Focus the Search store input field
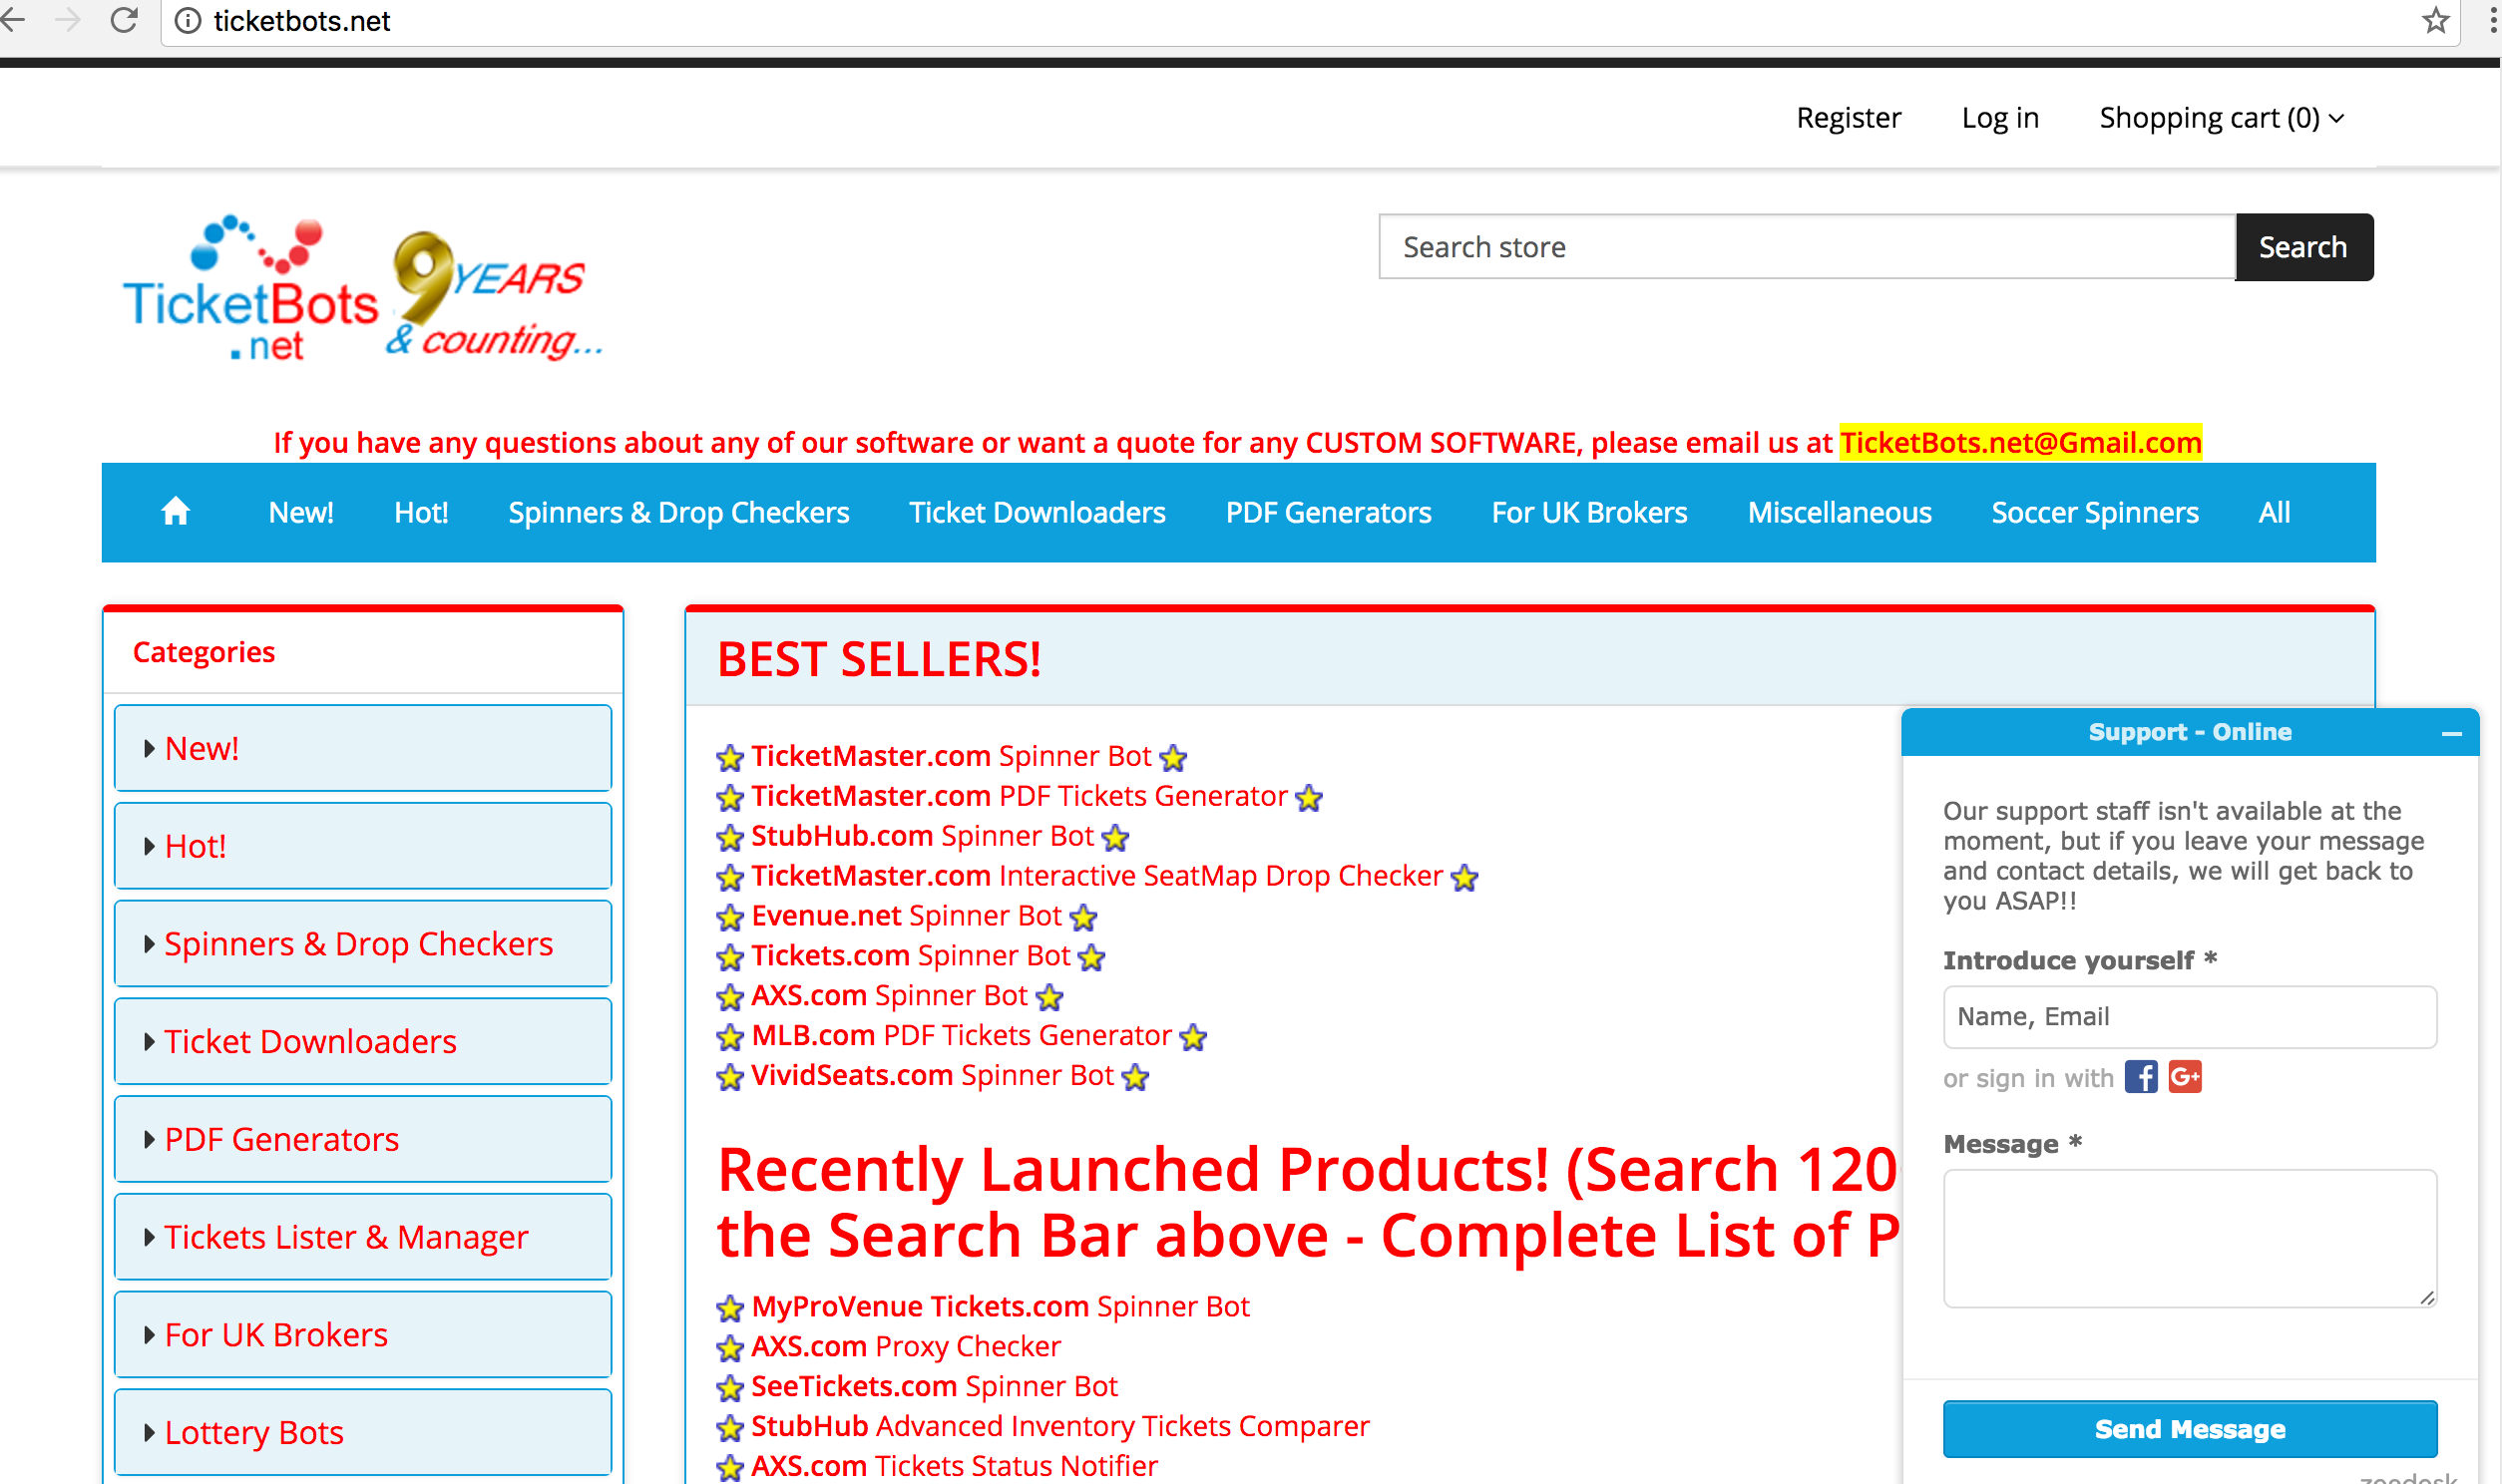 pyautogui.click(x=1807, y=247)
